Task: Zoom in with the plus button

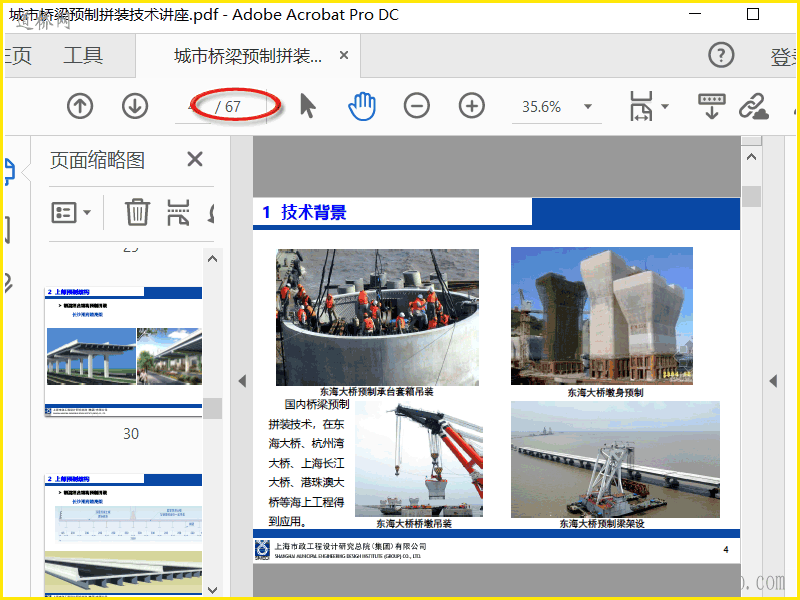Action: [x=472, y=106]
